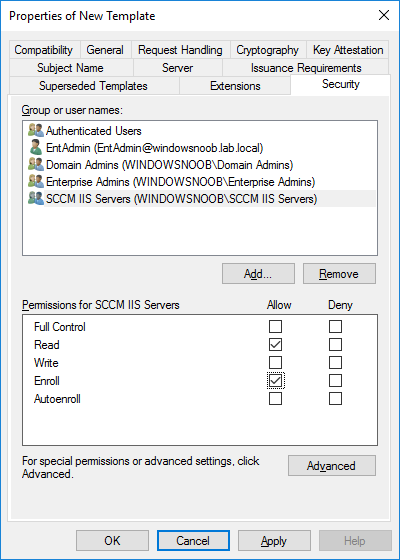Switch to the Cryptography tab
This screenshot has height=560, width=400.
coord(268,50)
